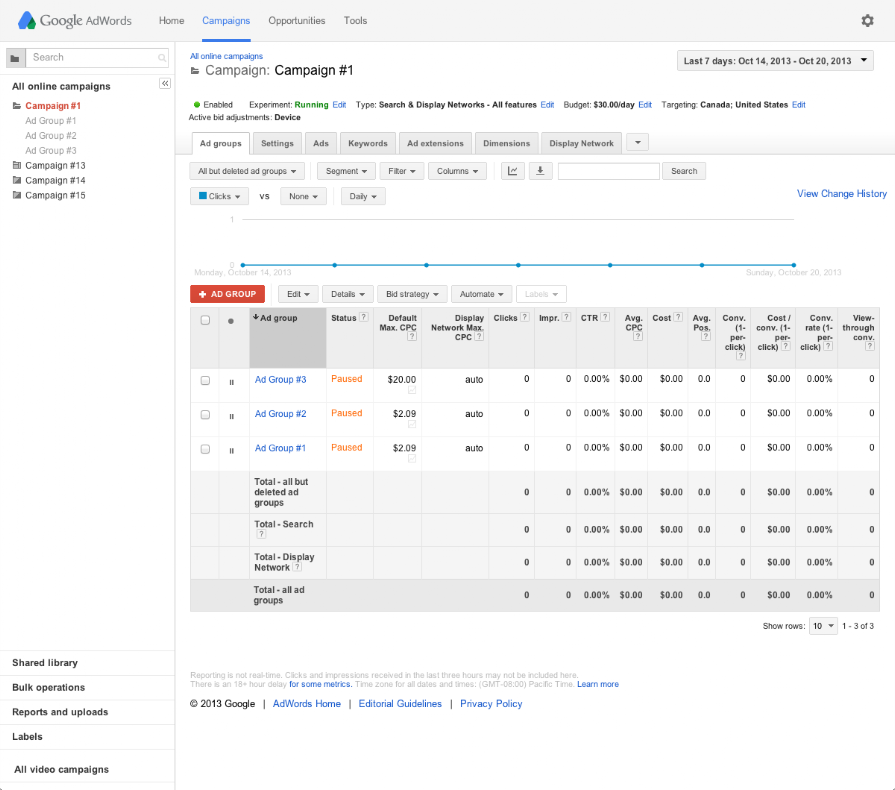Open All but deleted ad groups dropdown
Image resolution: width=895 pixels, height=790 pixels.
click(x=247, y=171)
